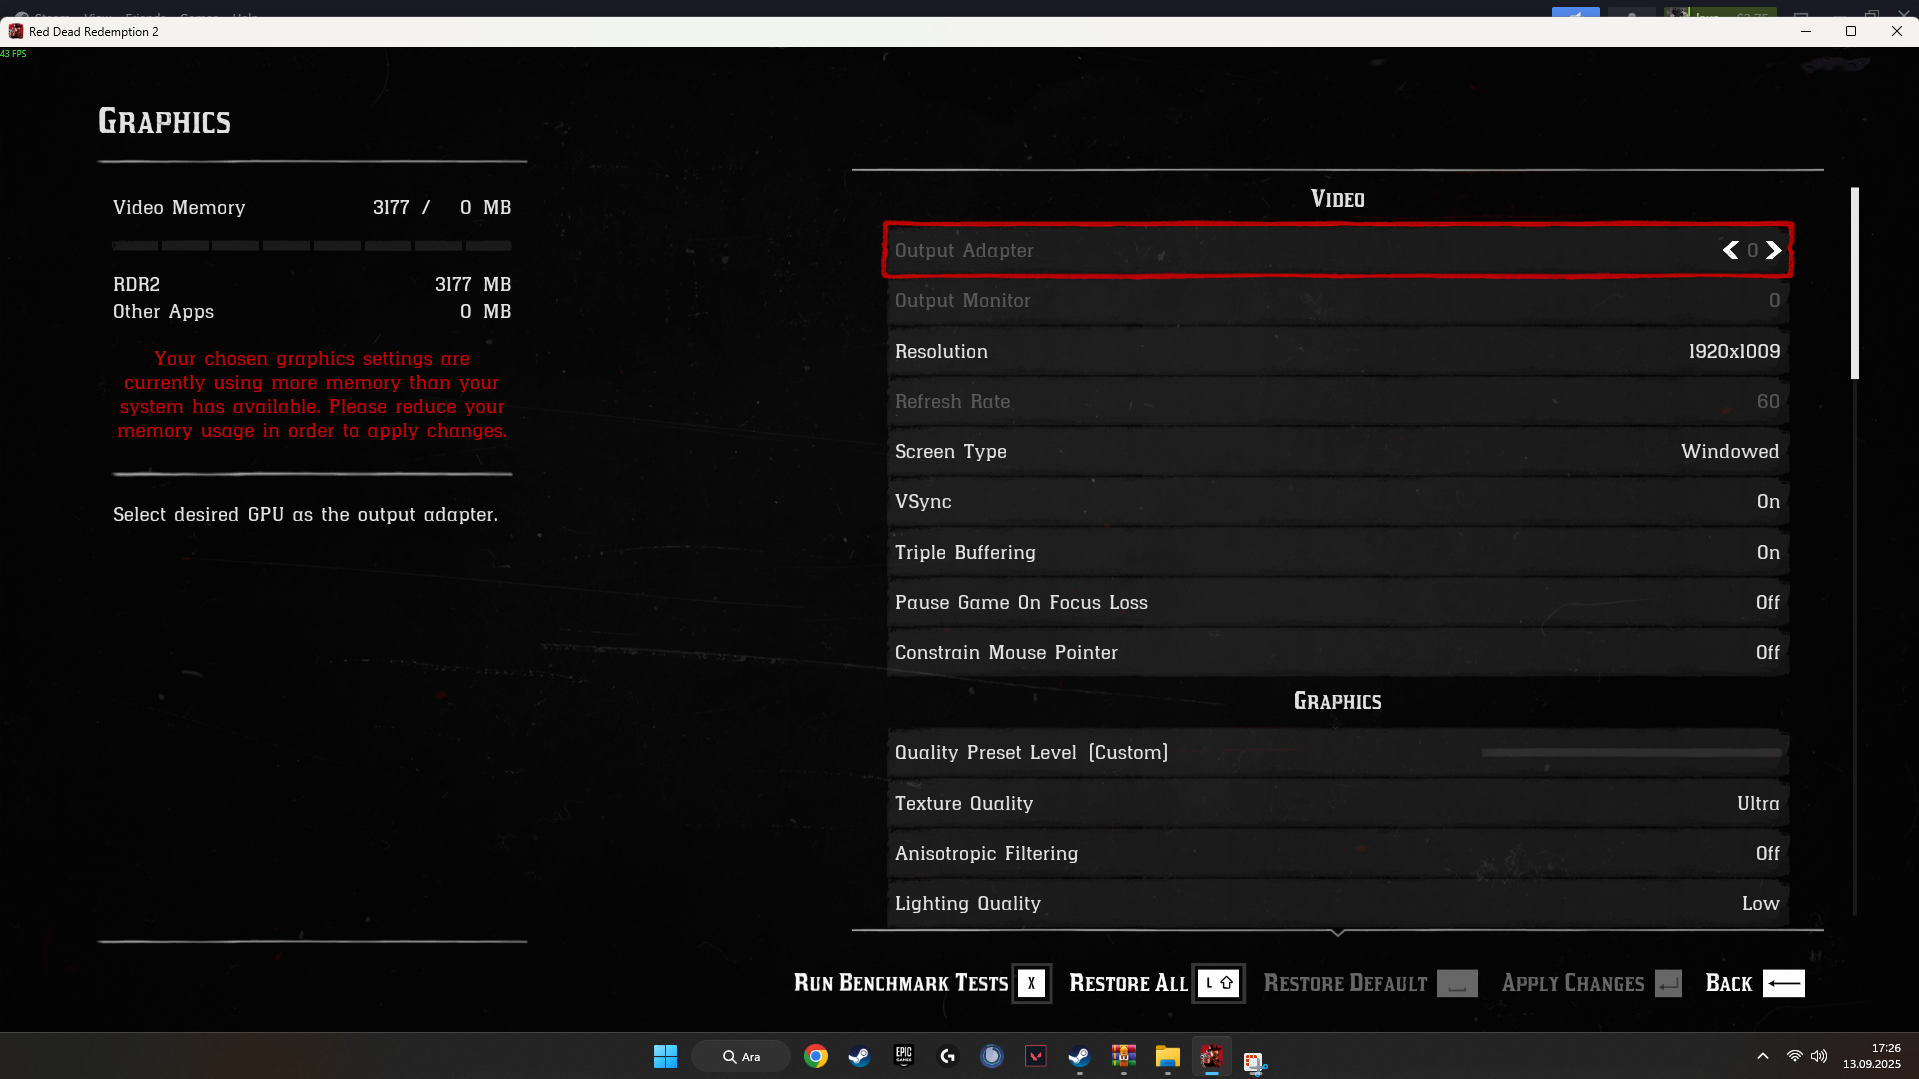
Task: Toggle the VSync setting
Action: [1337, 502]
